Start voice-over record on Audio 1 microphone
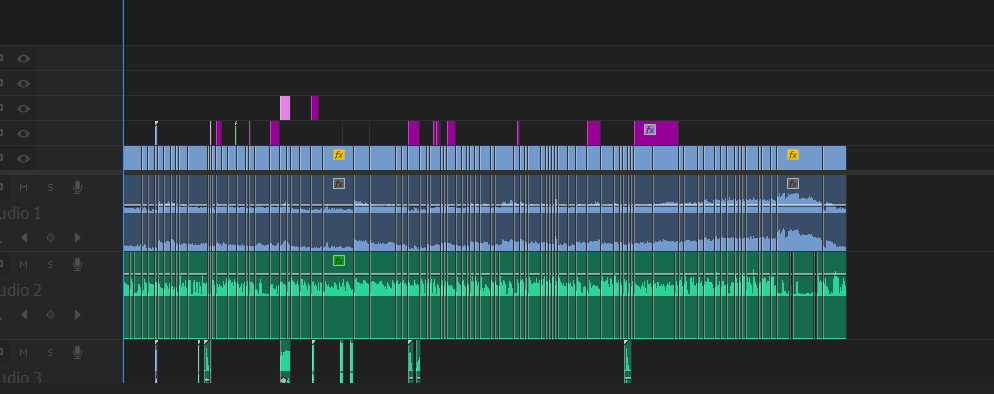This screenshot has height=394, width=994. [x=77, y=187]
